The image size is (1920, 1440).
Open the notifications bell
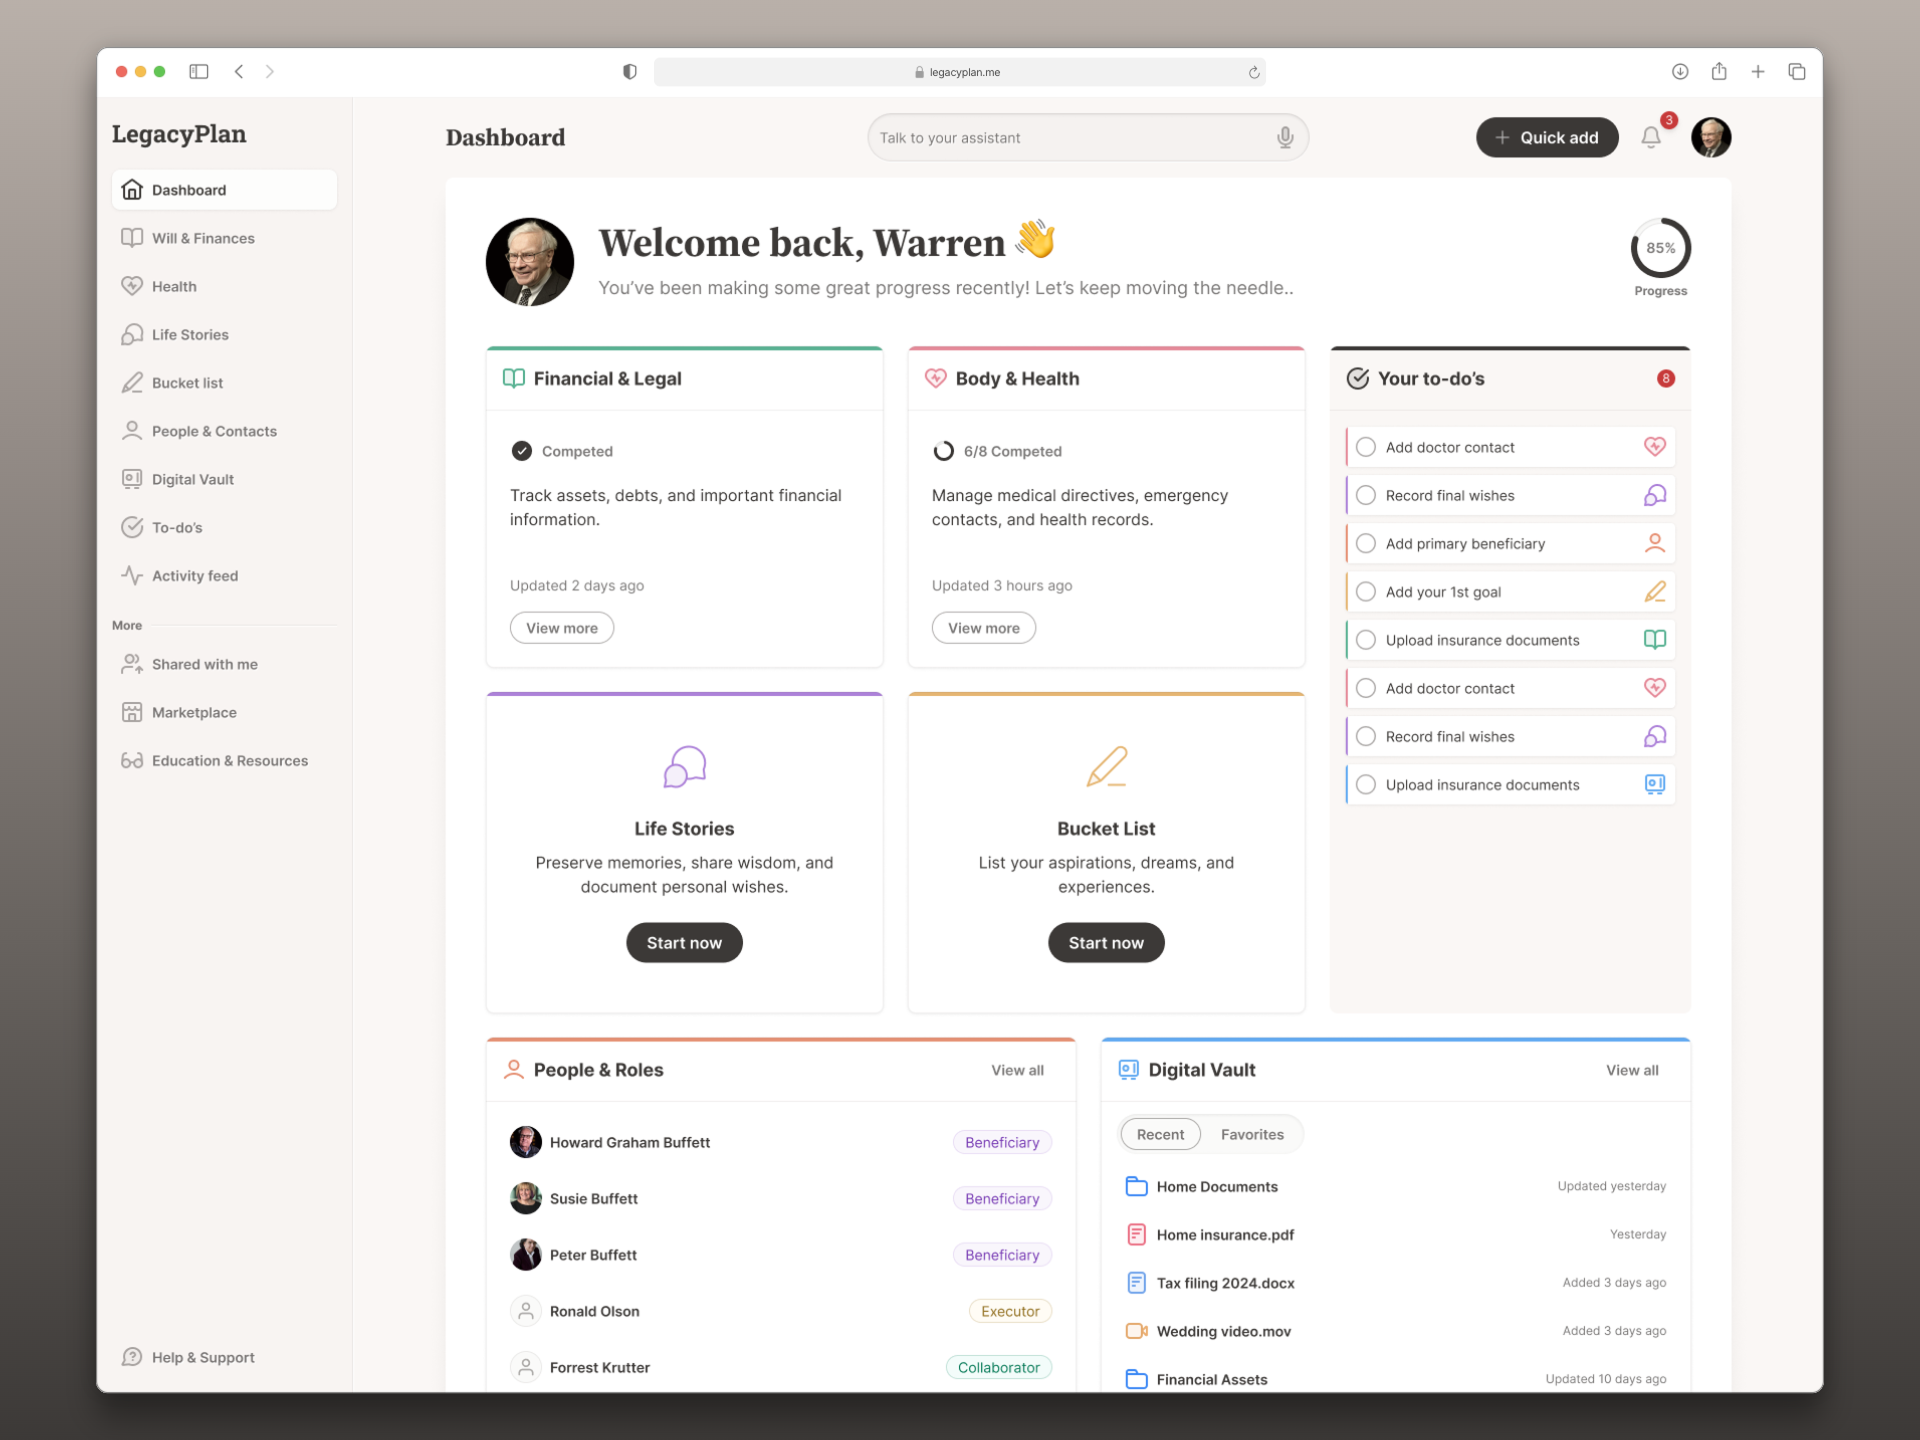tap(1650, 138)
